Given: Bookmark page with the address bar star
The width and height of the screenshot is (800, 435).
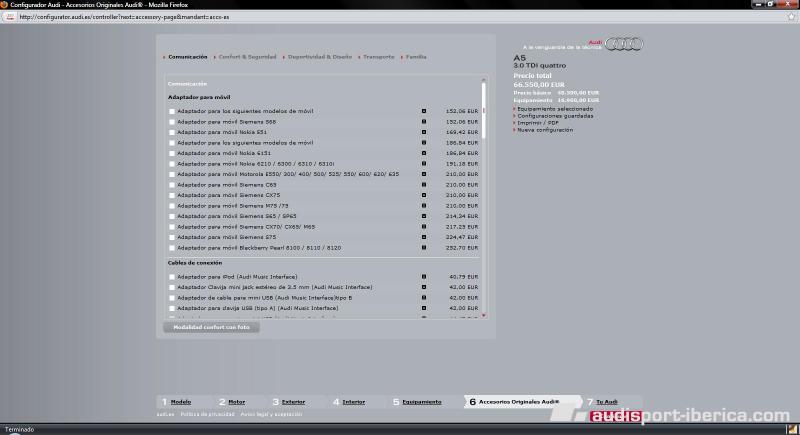Looking at the screenshot, I should 791,17.
